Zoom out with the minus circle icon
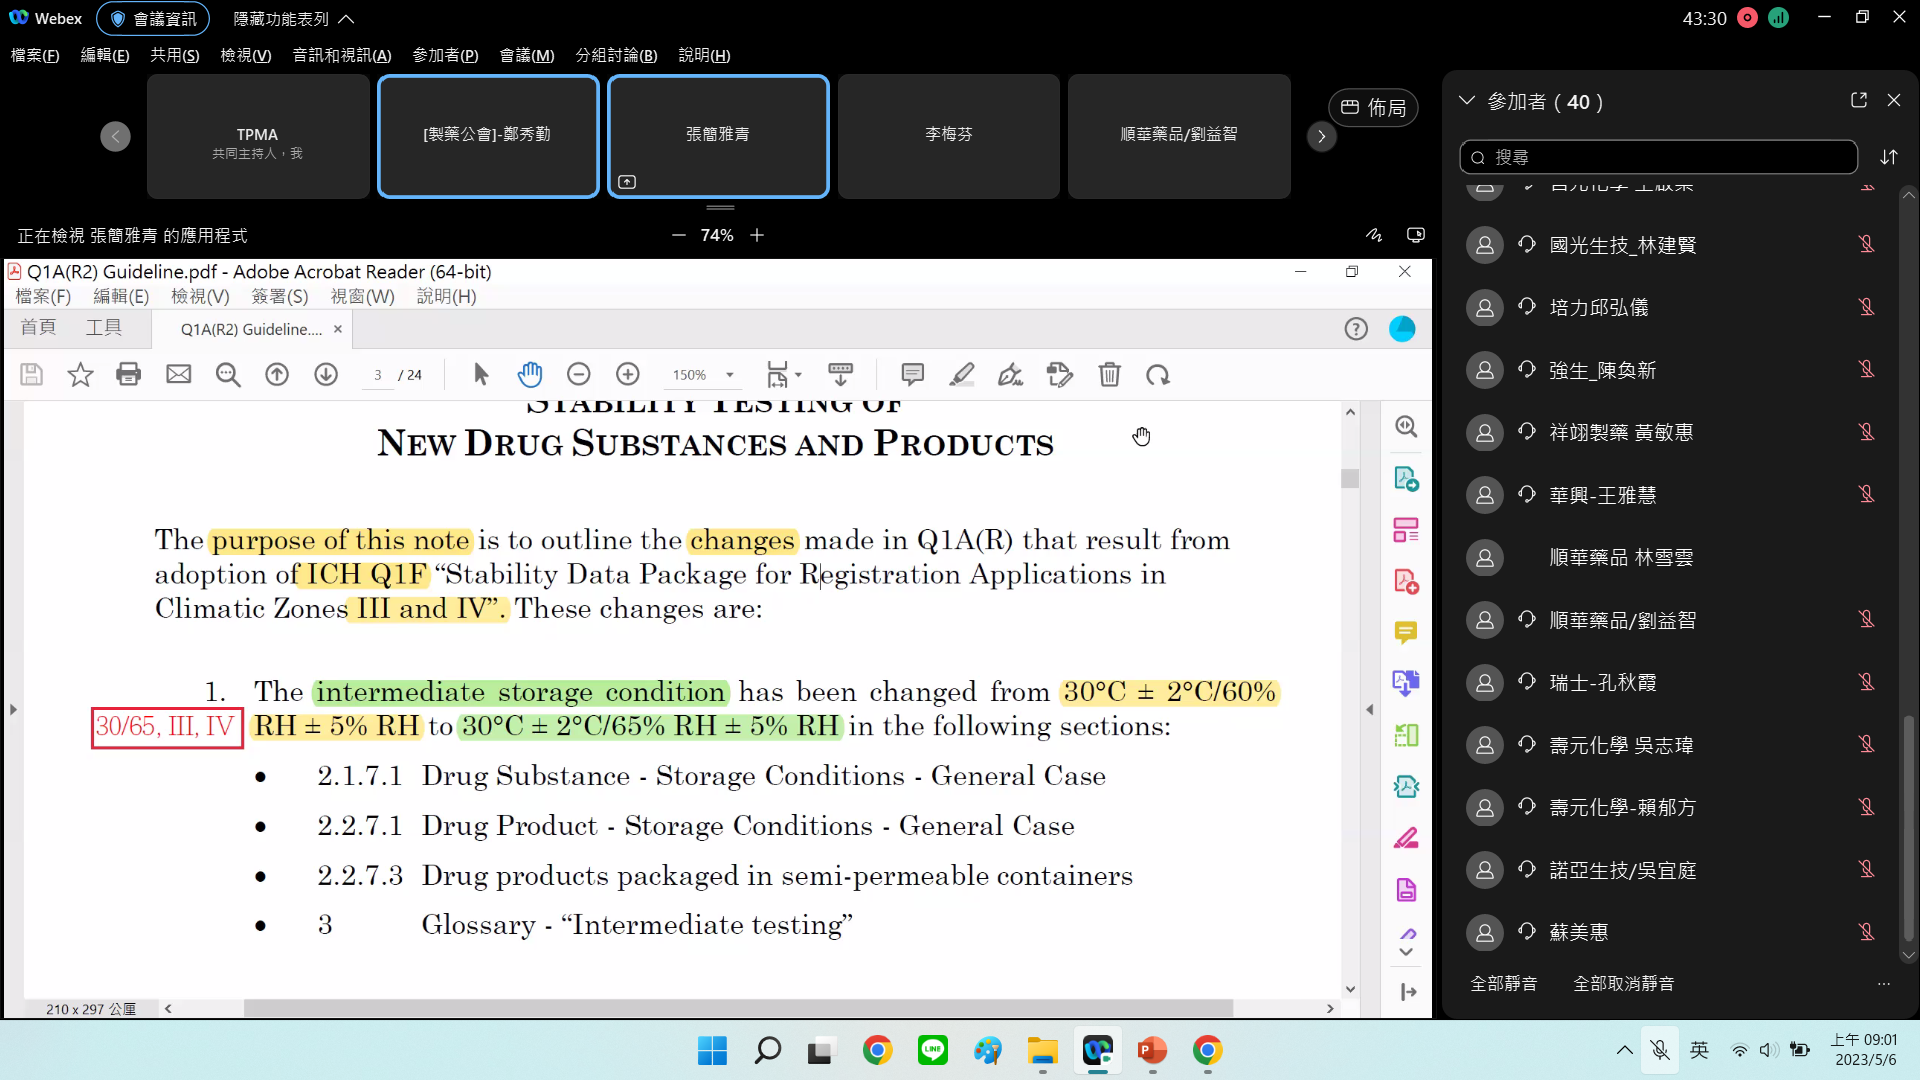Screen dimensions: 1920x1080 pos(579,375)
